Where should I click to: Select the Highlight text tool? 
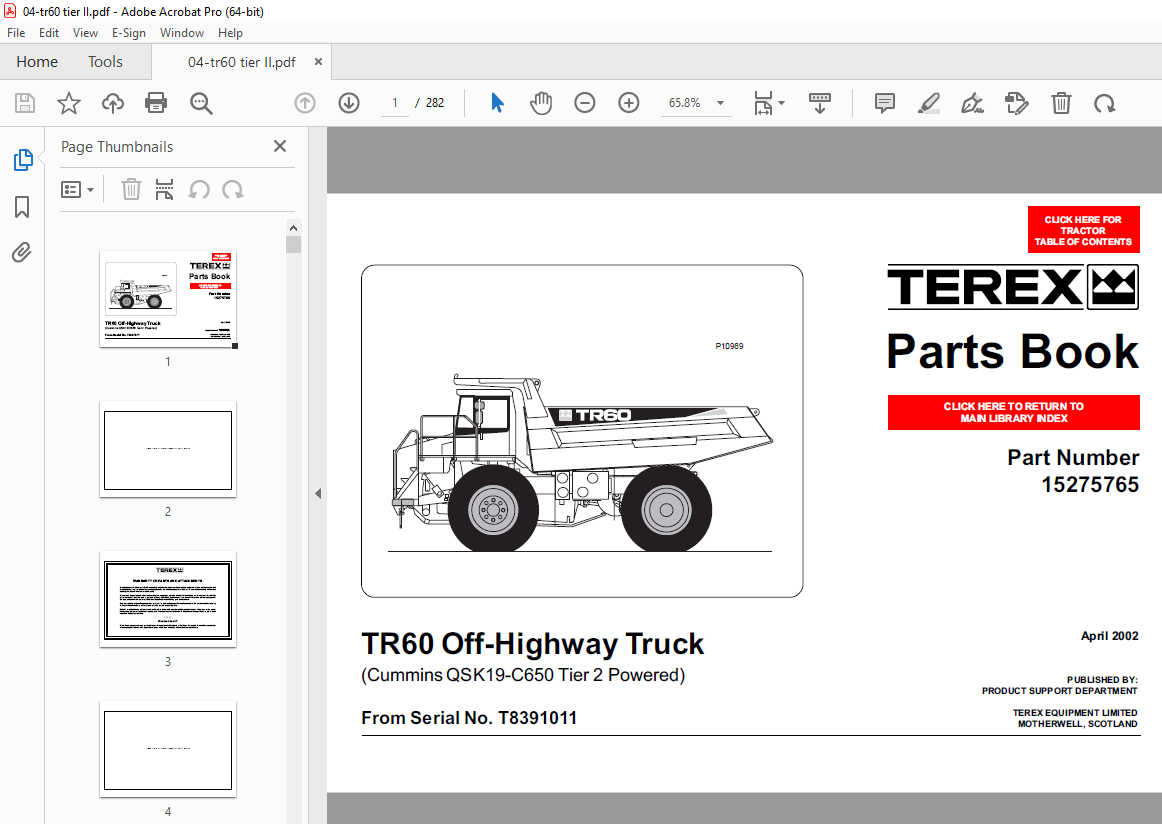pos(929,103)
